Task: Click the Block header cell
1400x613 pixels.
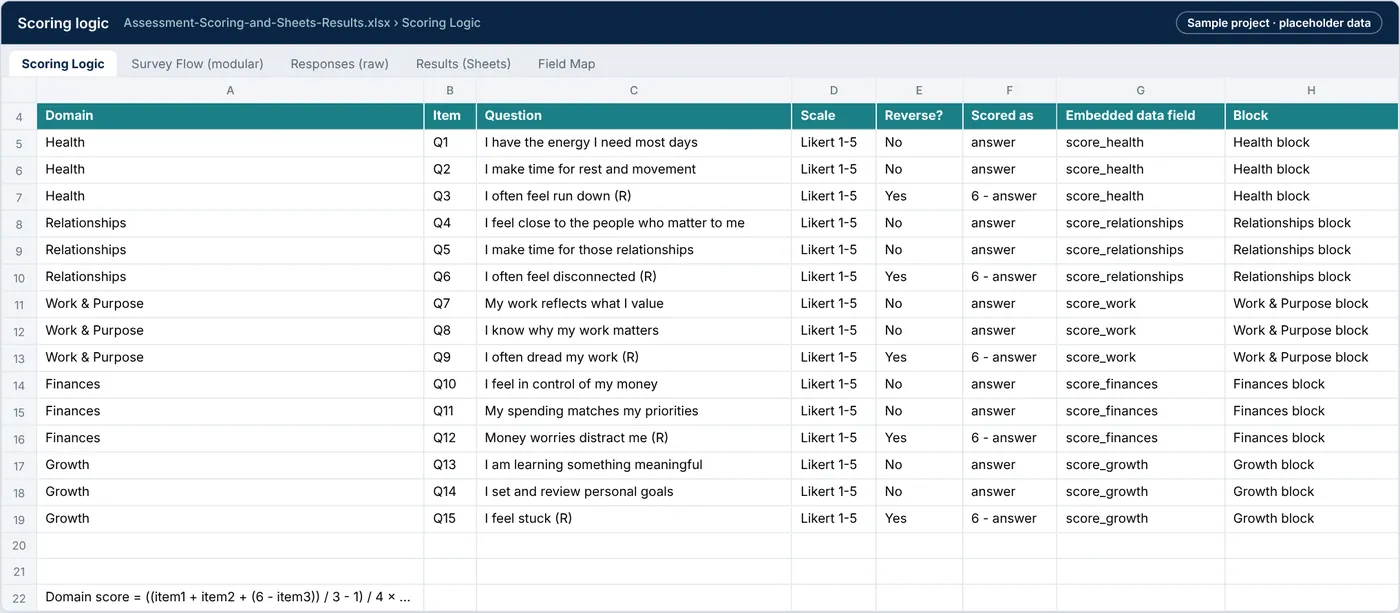Action: pos(1311,116)
